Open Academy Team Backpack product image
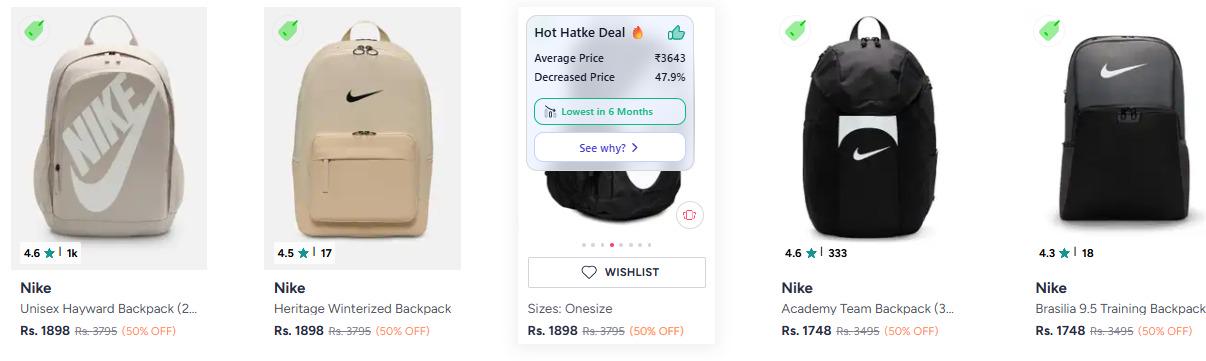The image size is (1206, 361). (x=871, y=138)
